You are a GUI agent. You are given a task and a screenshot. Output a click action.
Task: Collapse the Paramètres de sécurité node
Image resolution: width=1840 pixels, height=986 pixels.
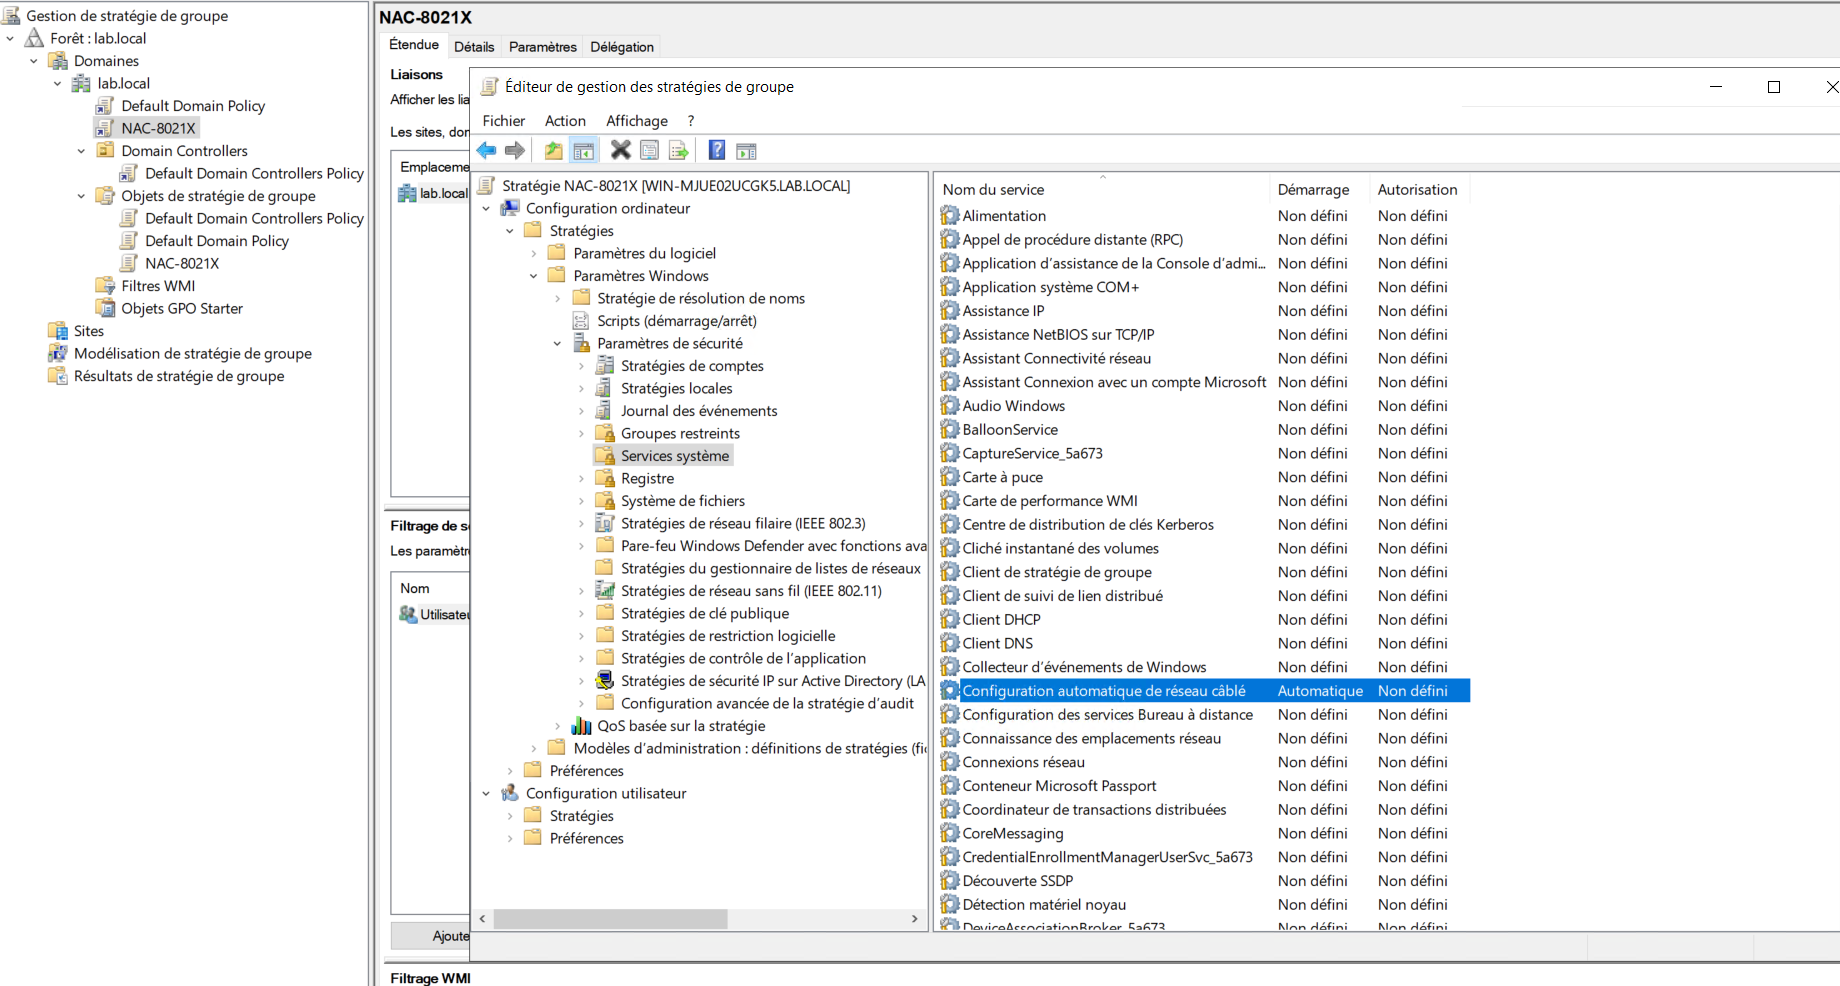click(x=557, y=344)
